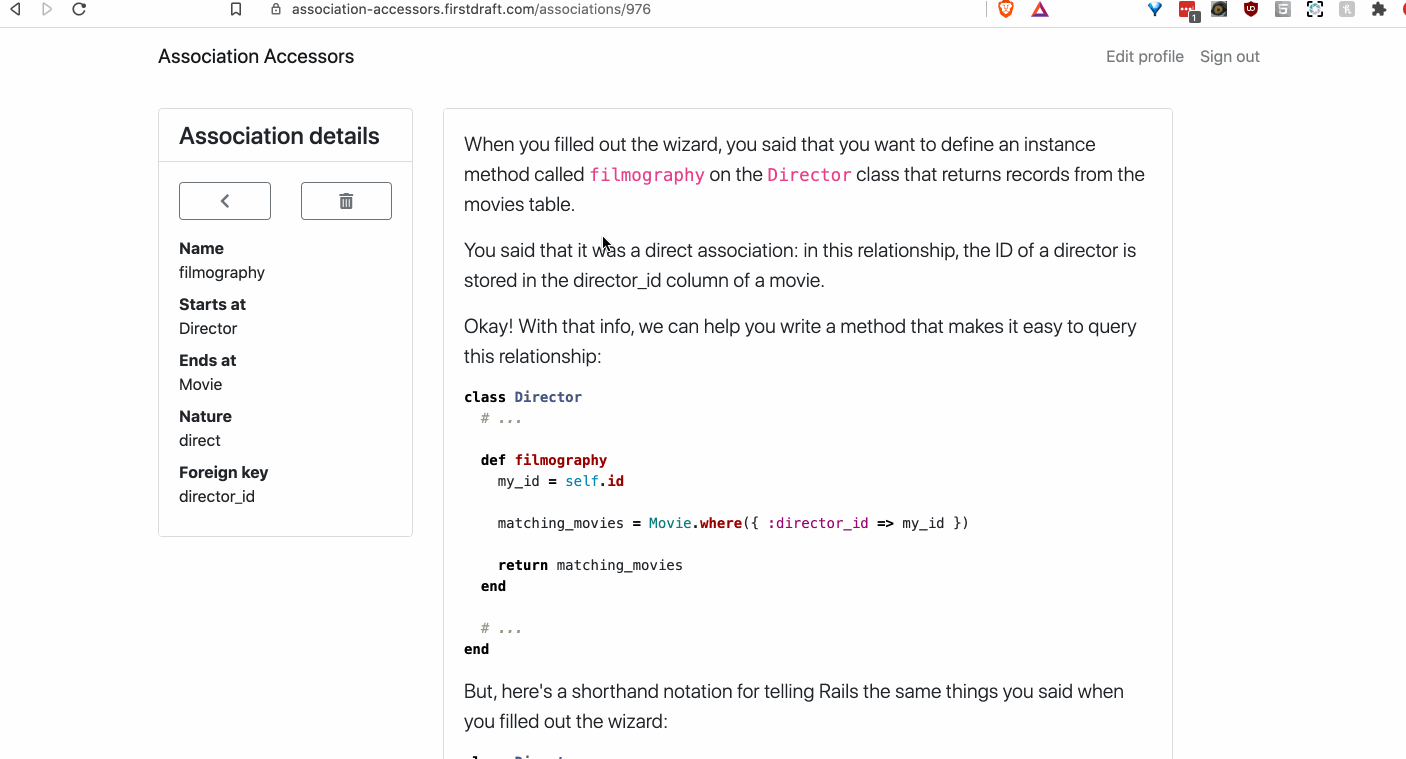Click the 'Starts at' label
The width and height of the screenshot is (1406, 759).
pyautogui.click(x=212, y=304)
